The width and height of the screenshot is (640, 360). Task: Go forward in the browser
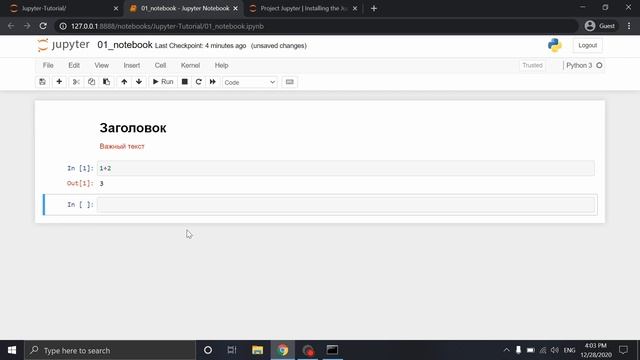27,26
